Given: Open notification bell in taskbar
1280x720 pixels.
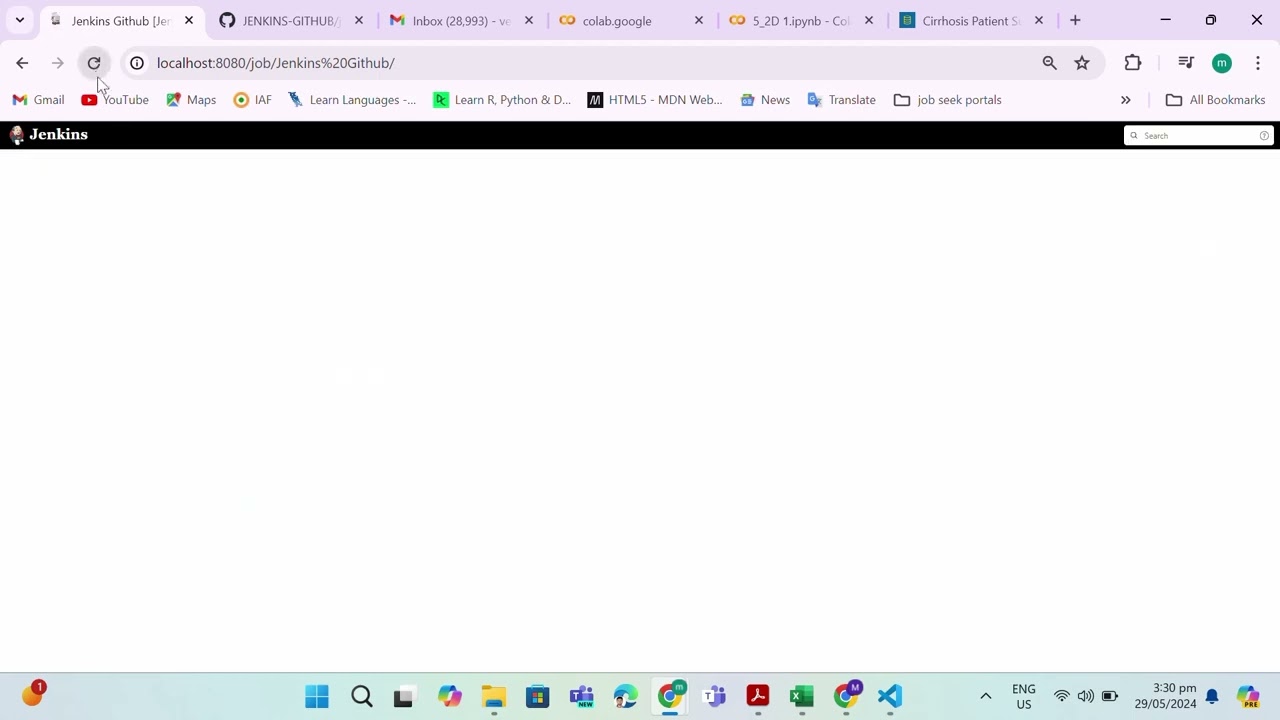Looking at the screenshot, I should point(1212,696).
